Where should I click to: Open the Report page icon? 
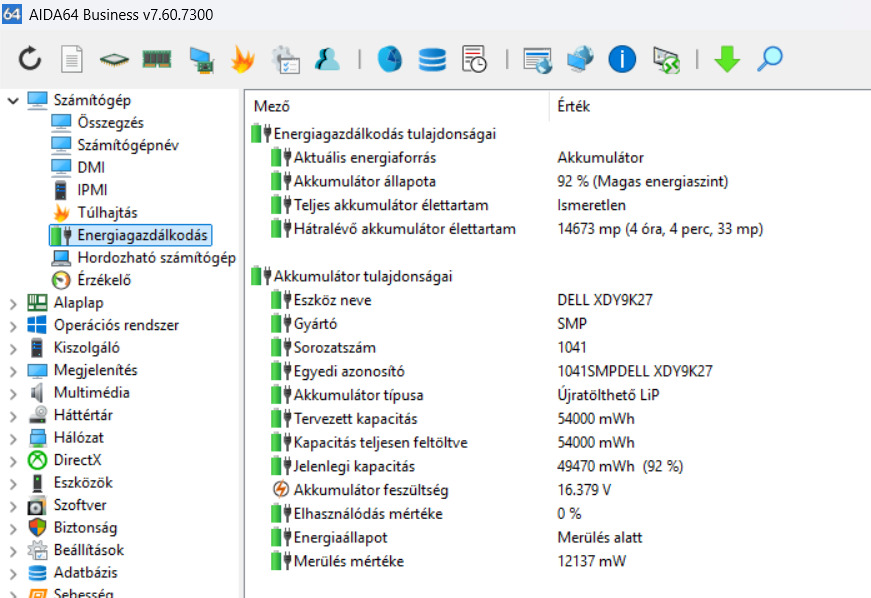(72, 59)
